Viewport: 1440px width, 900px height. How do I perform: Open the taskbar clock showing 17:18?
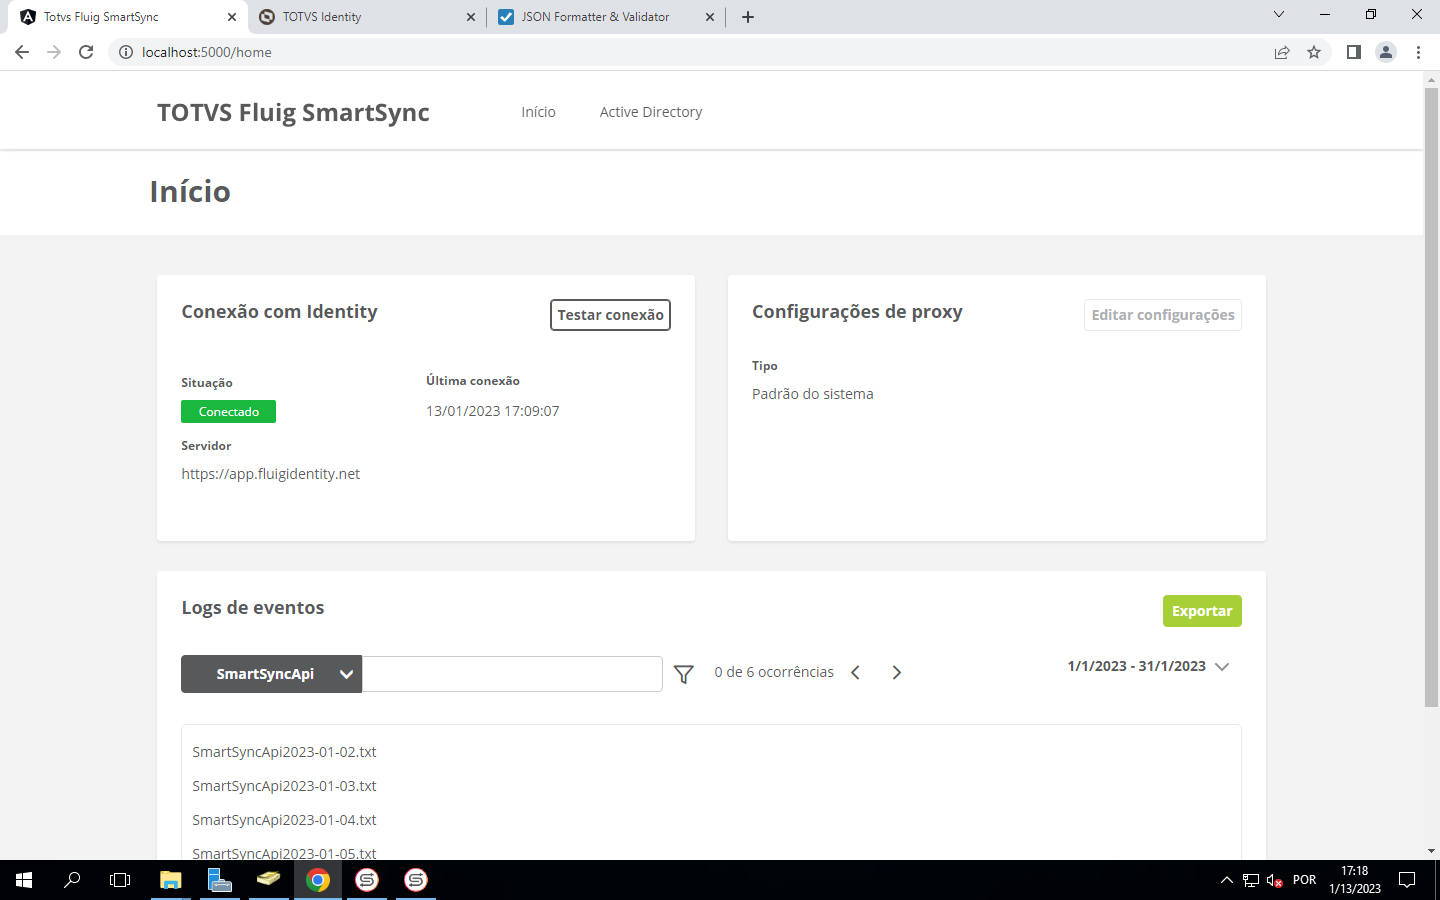tap(1355, 880)
